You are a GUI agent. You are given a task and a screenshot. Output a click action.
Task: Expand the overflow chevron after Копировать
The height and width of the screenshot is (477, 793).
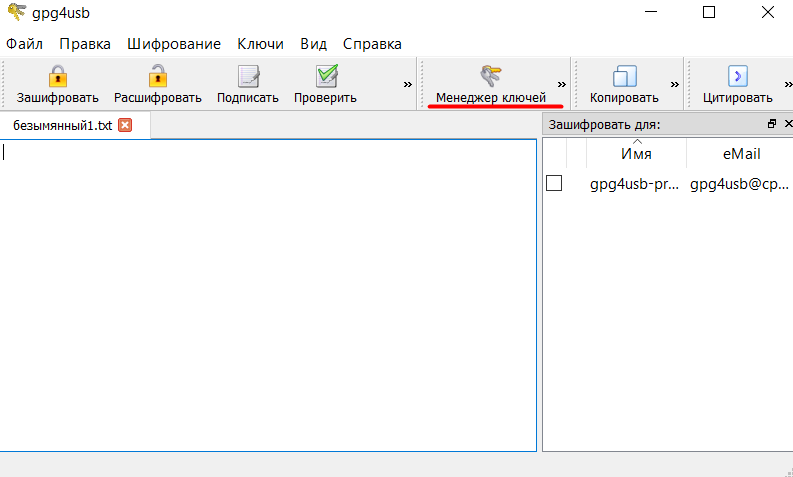point(674,85)
